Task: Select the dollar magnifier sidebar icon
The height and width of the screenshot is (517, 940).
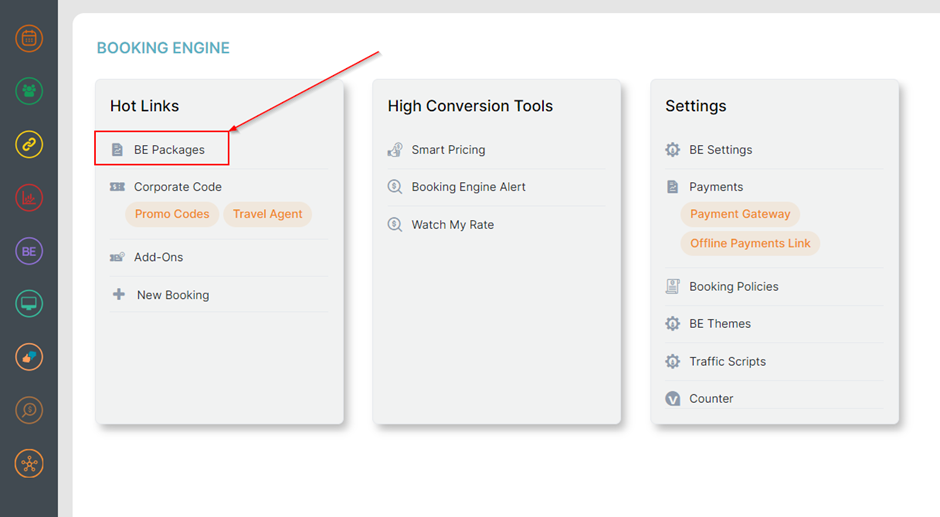Action: tap(29, 410)
